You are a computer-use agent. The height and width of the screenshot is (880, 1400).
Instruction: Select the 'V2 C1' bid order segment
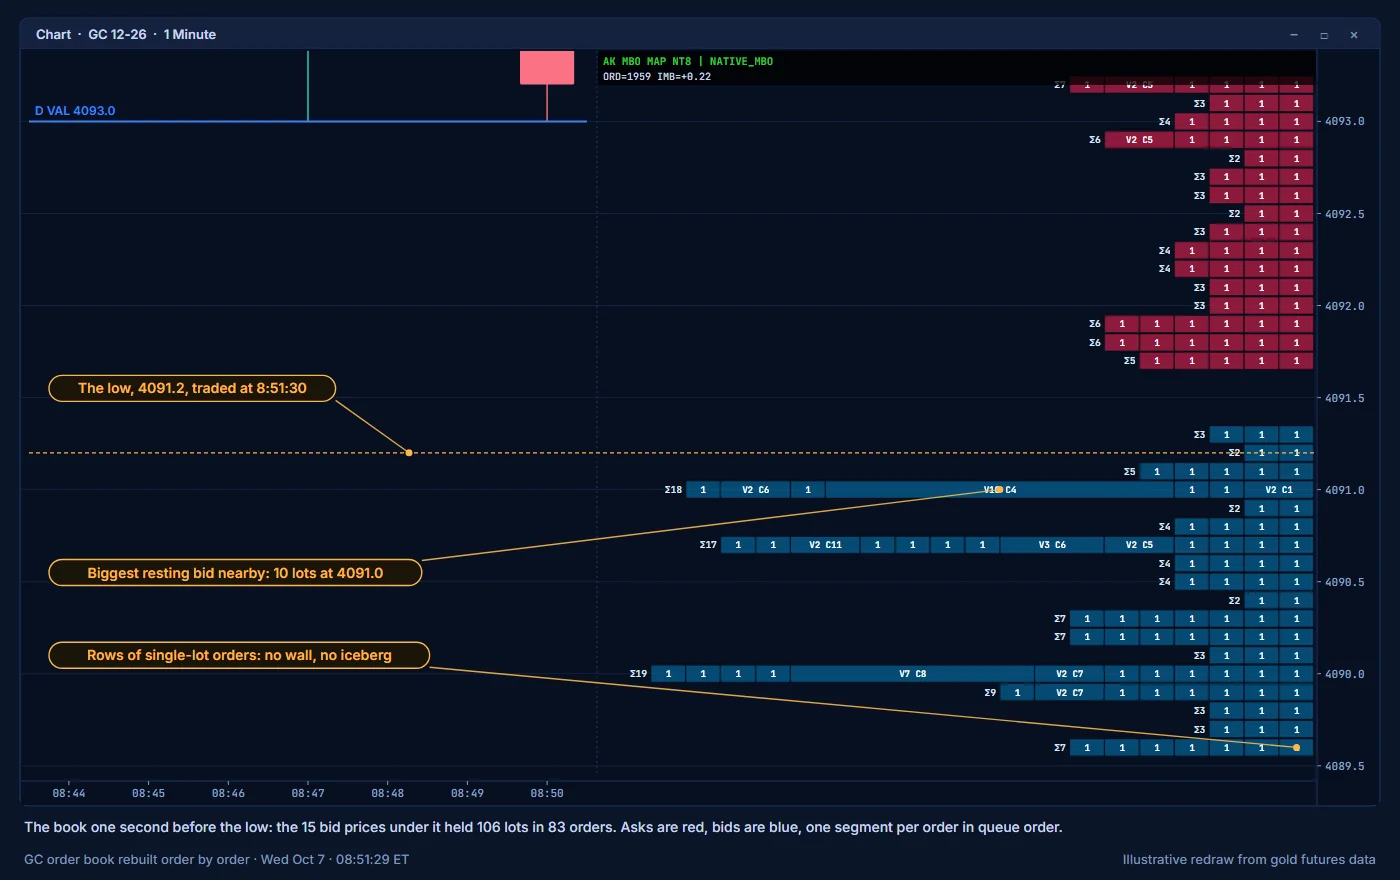[1279, 490]
